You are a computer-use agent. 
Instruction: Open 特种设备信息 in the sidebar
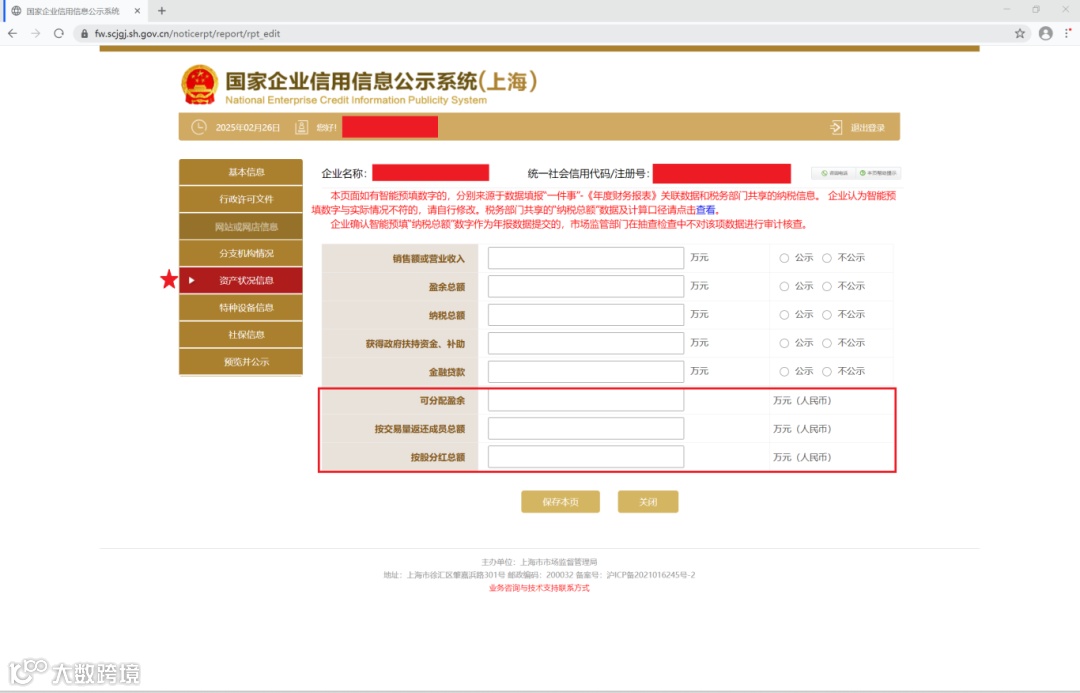pos(241,308)
